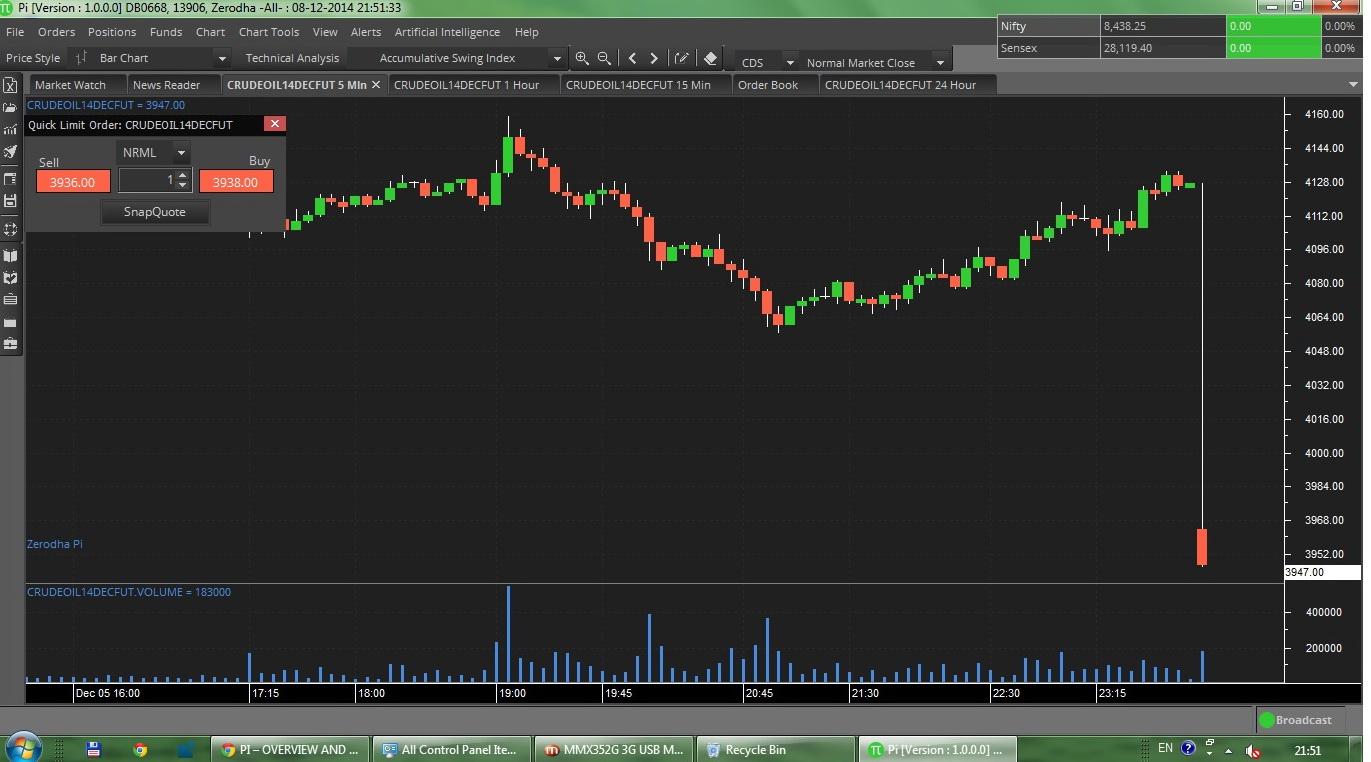Switch to CRUDEOIL14DECFUT 15 Min tab

click(644, 85)
